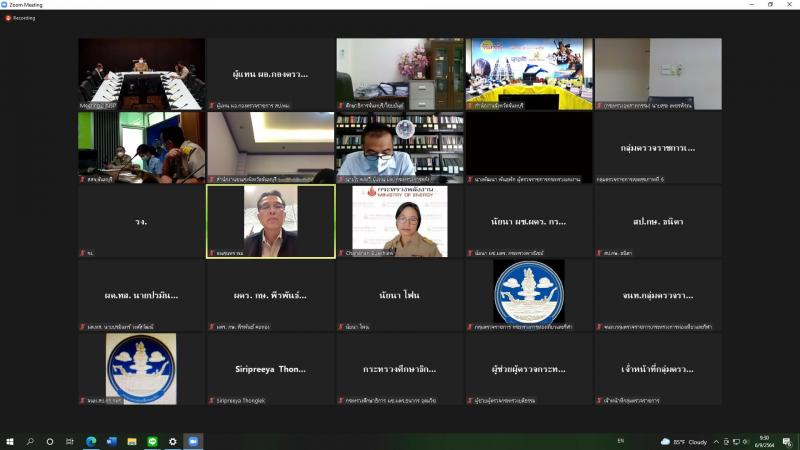The image size is (800, 450).
Task: Click the active Zoom taskbar icon
Action: tap(193, 441)
